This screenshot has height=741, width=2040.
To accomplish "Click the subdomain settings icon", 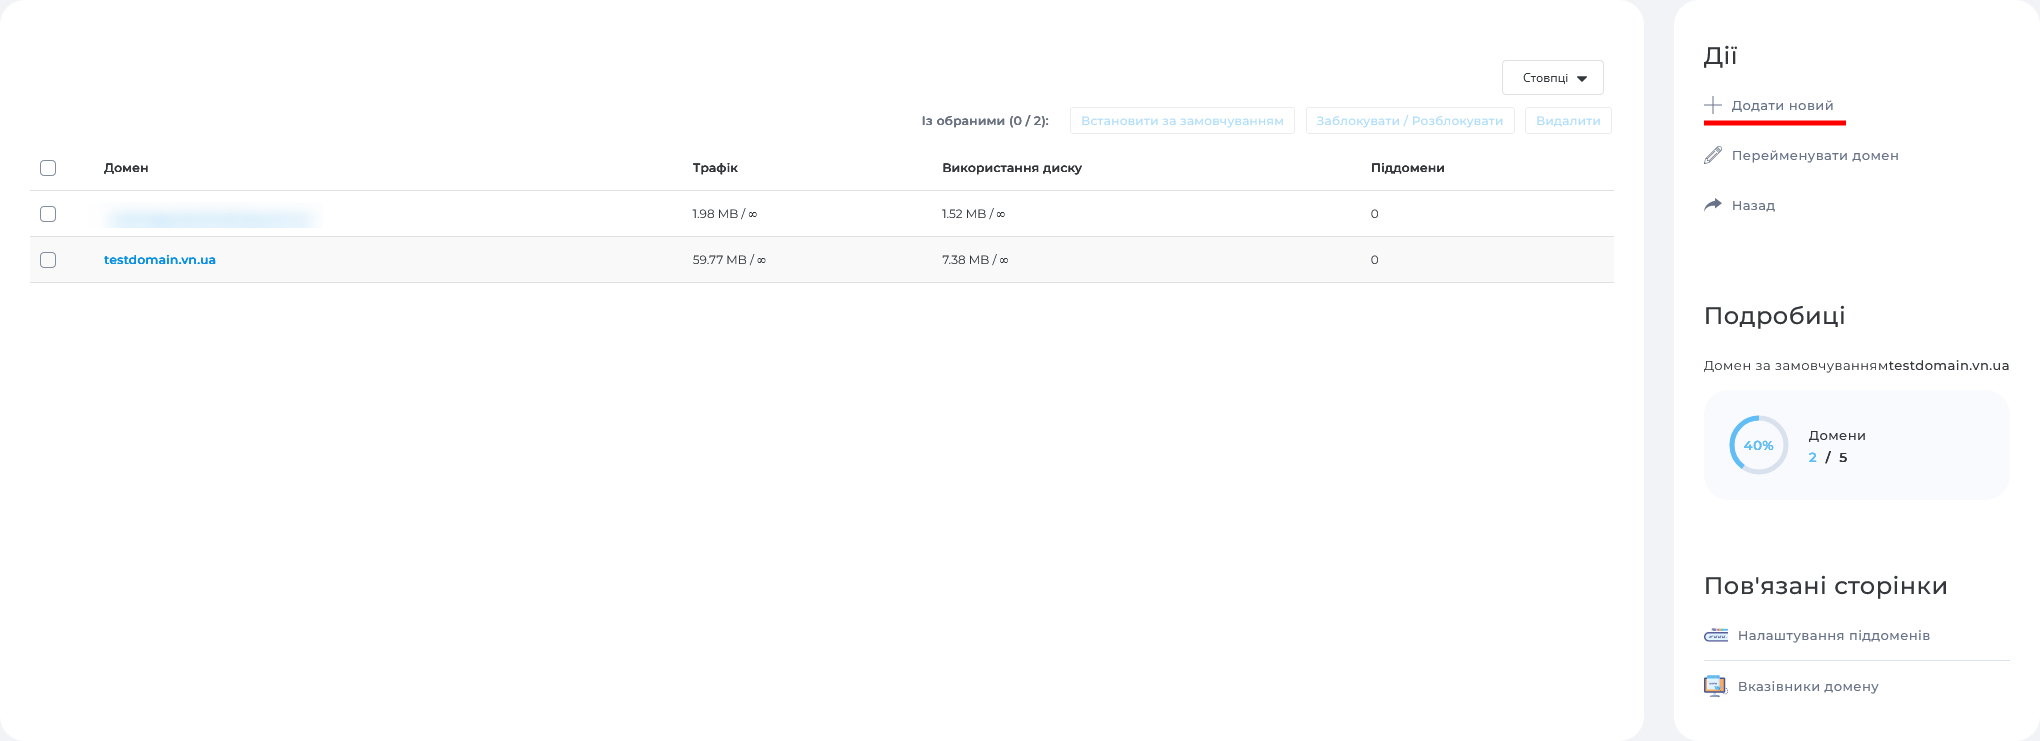I will coord(1716,635).
